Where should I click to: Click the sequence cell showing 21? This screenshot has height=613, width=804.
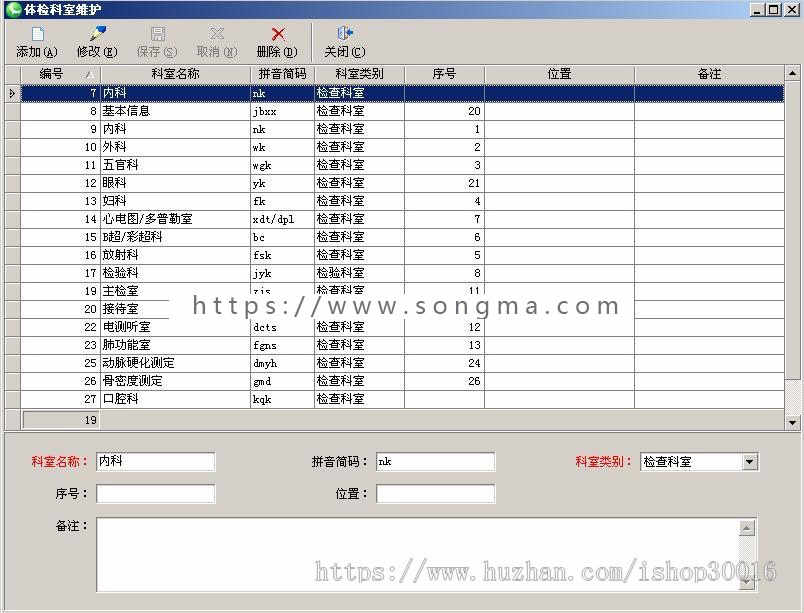[x=444, y=183]
